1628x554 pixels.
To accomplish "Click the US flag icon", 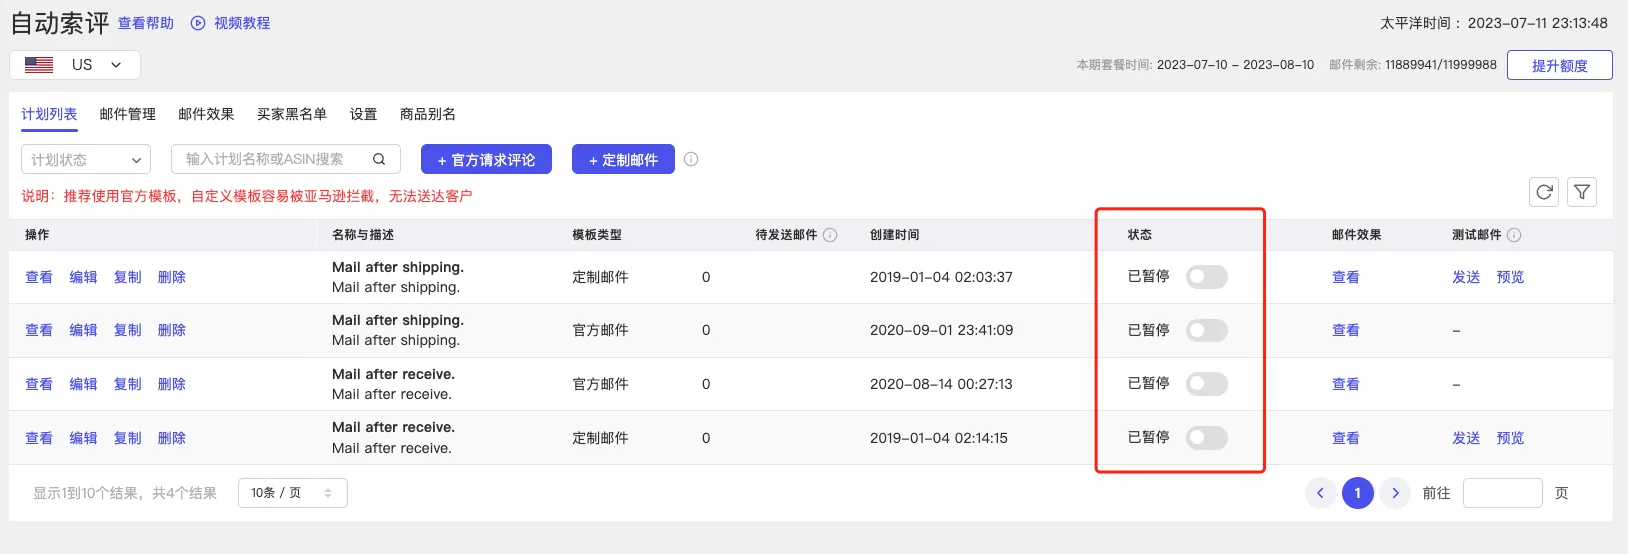I will click(x=39, y=65).
